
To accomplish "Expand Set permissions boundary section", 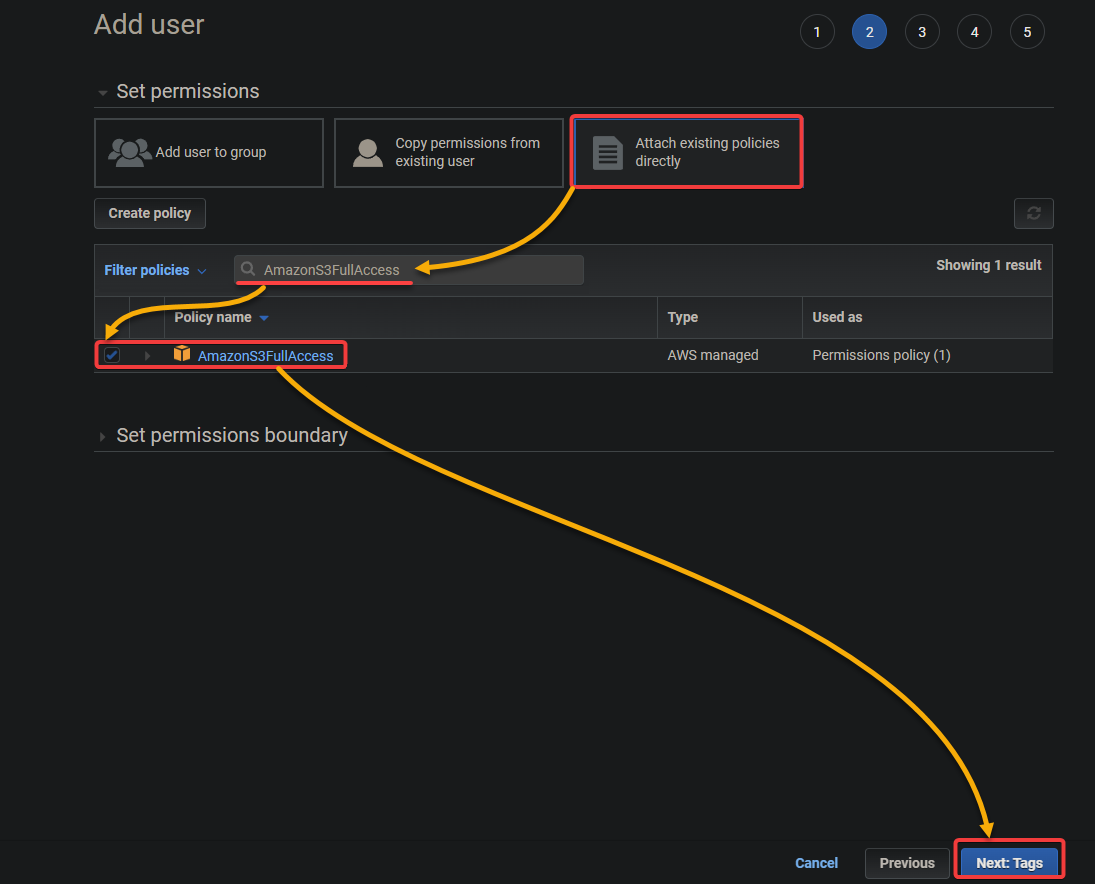I will tap(103, 436).
